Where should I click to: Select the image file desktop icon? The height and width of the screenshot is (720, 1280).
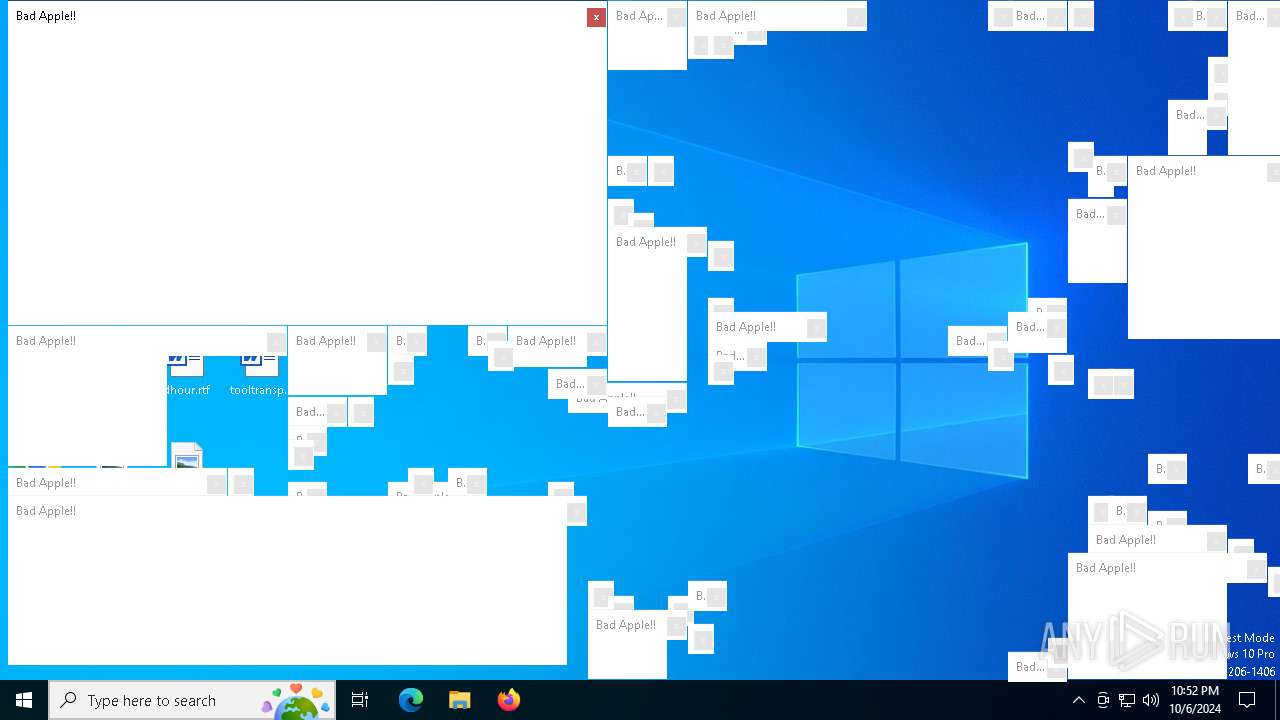pos(187,456)
